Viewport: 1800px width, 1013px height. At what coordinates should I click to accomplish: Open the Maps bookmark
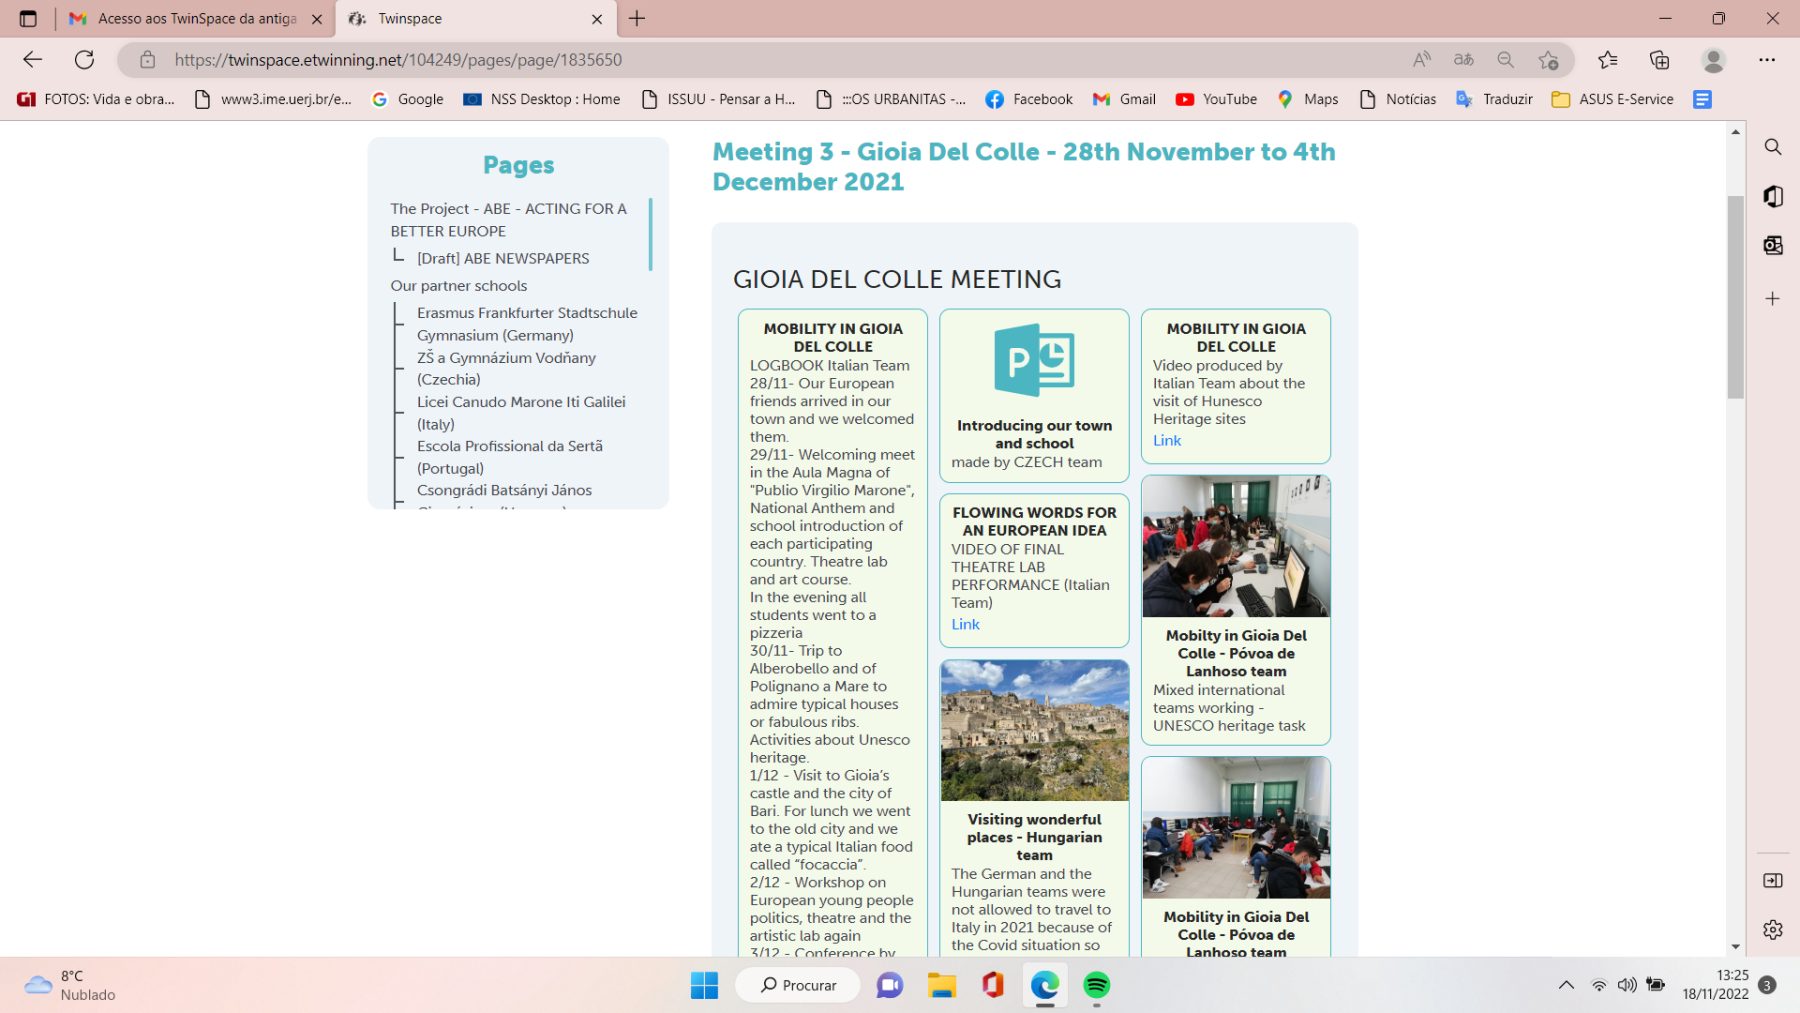(1307, 99)
